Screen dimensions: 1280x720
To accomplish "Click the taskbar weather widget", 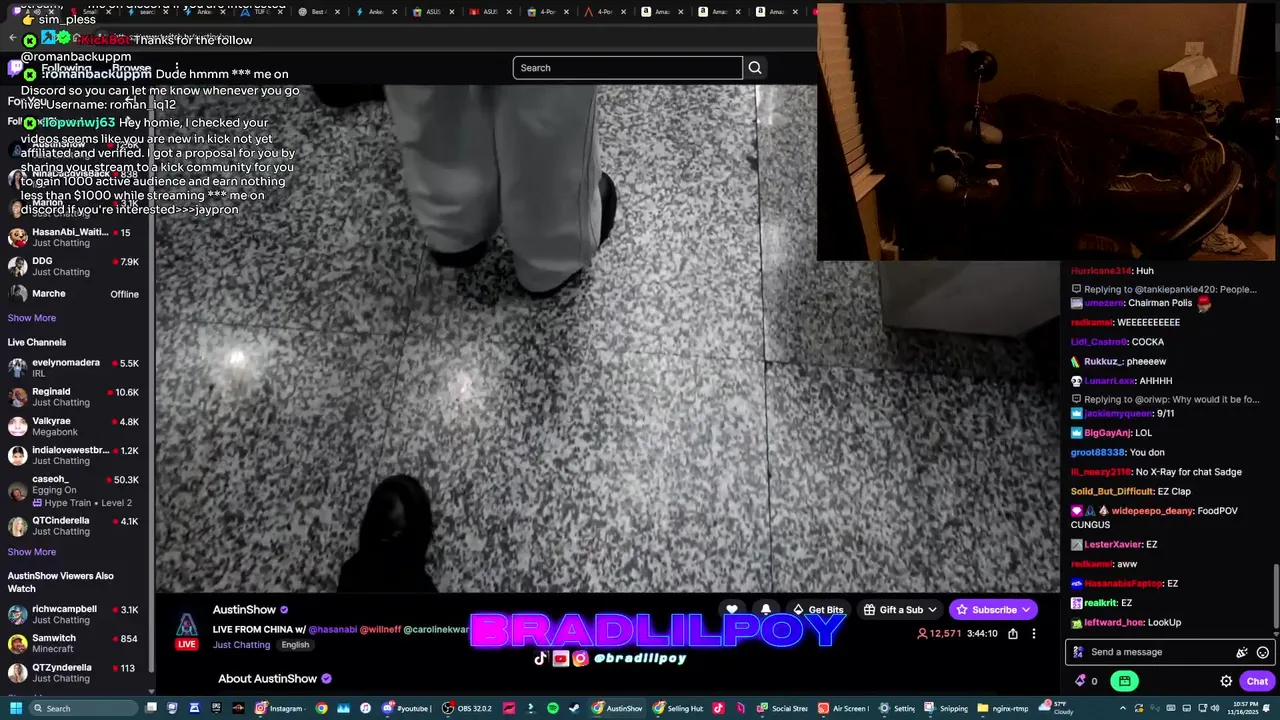I will tap(1056, 708).
